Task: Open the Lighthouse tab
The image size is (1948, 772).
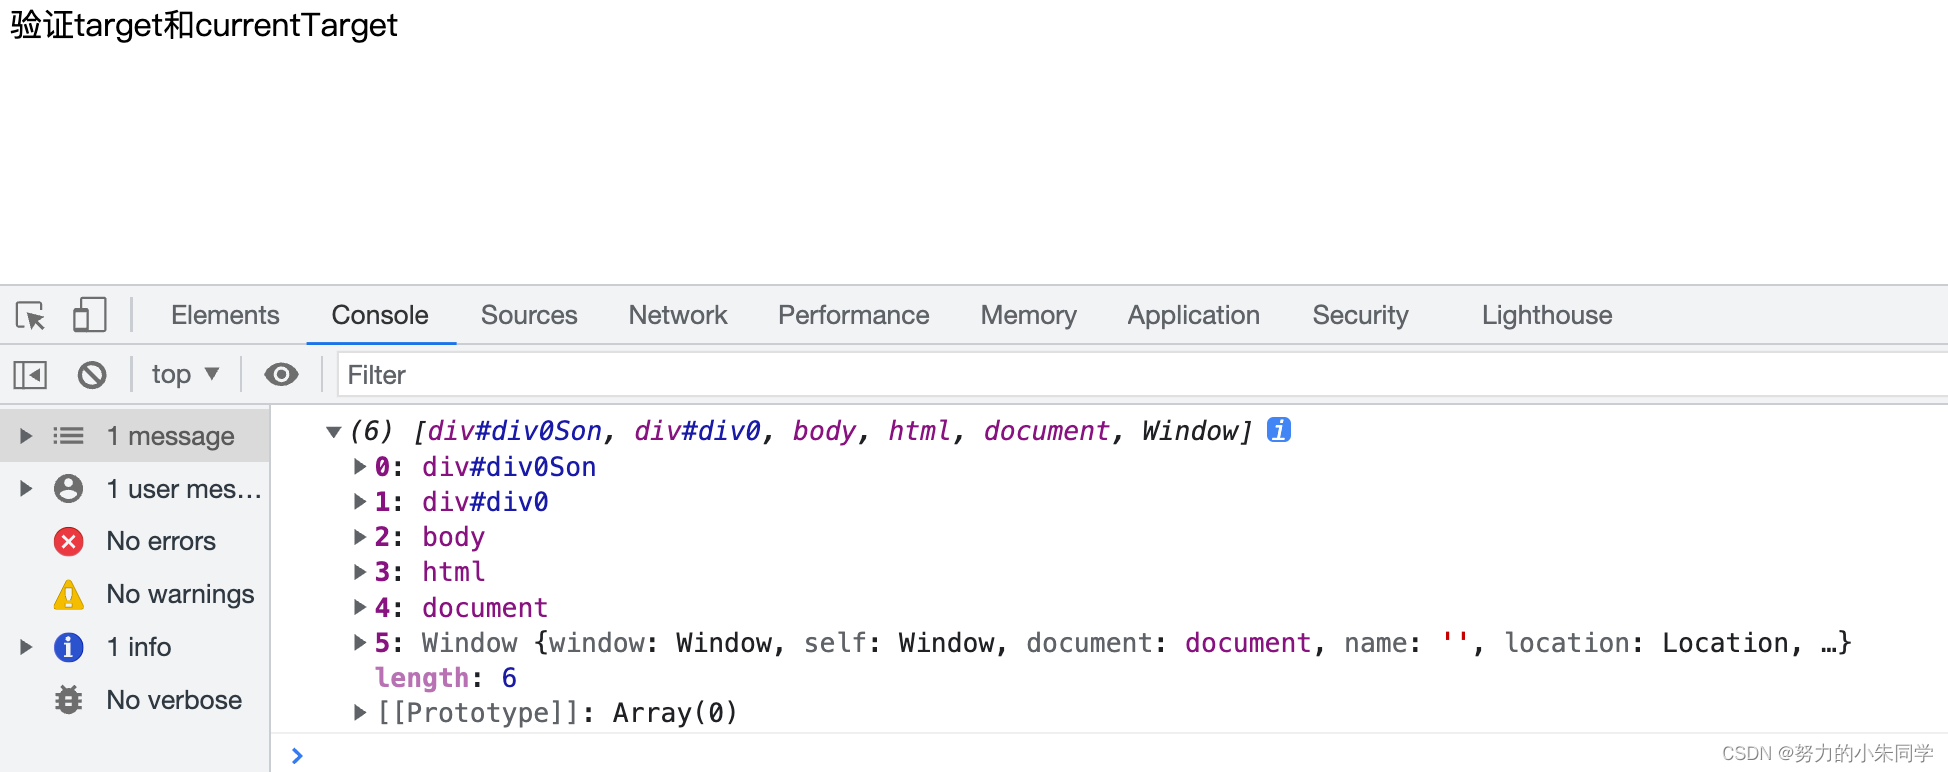Action: [x=1546, y=316]
